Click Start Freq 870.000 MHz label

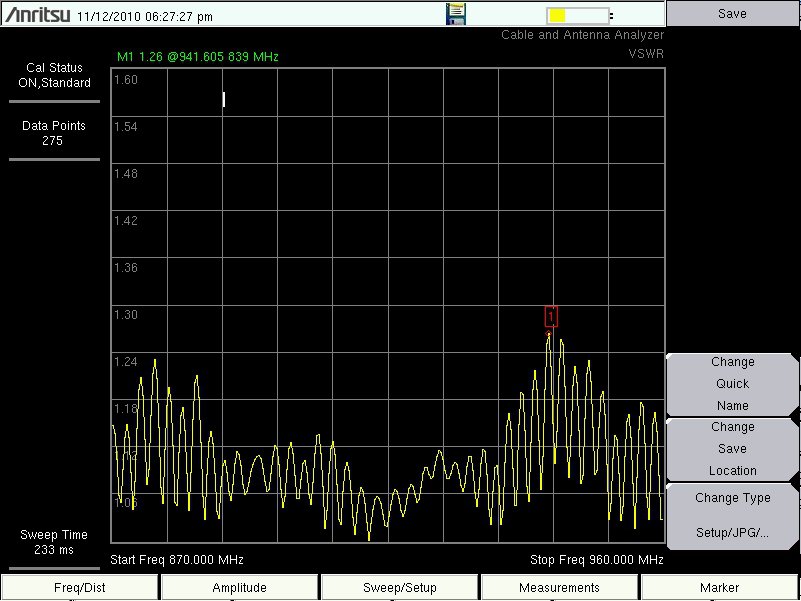click(x=177, y=560)
